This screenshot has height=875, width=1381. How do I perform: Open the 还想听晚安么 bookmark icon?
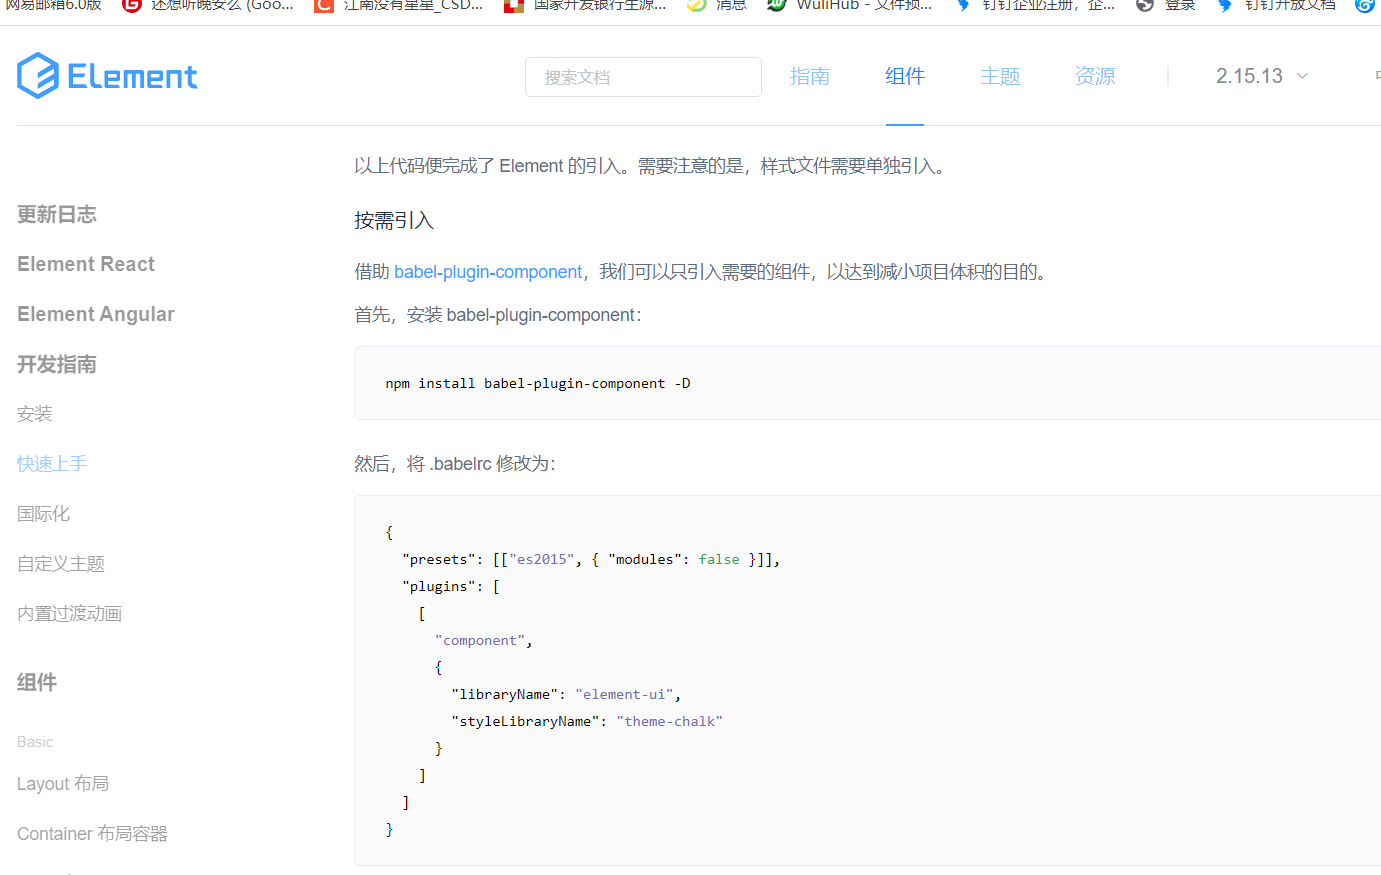point(131,7)
